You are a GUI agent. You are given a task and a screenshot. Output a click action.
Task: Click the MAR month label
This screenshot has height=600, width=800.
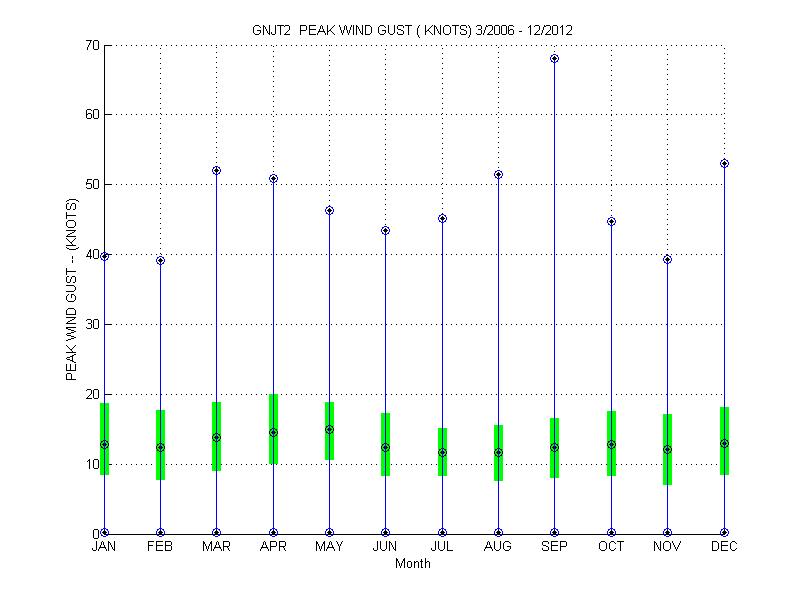pyautogui.click(x=216, y=546)
